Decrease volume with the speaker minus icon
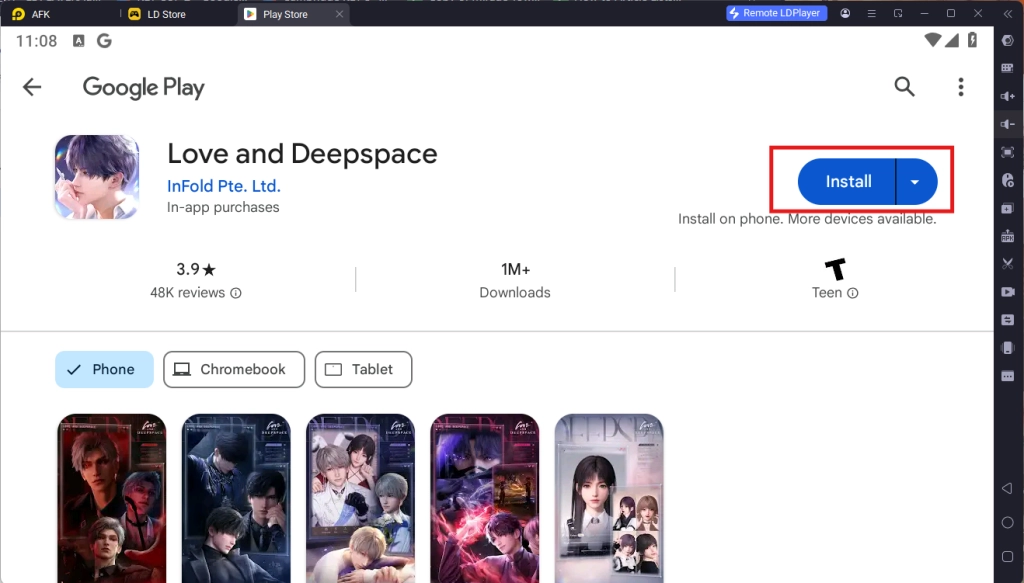This screenshot has width=1024, height=583. (1008, 124)
